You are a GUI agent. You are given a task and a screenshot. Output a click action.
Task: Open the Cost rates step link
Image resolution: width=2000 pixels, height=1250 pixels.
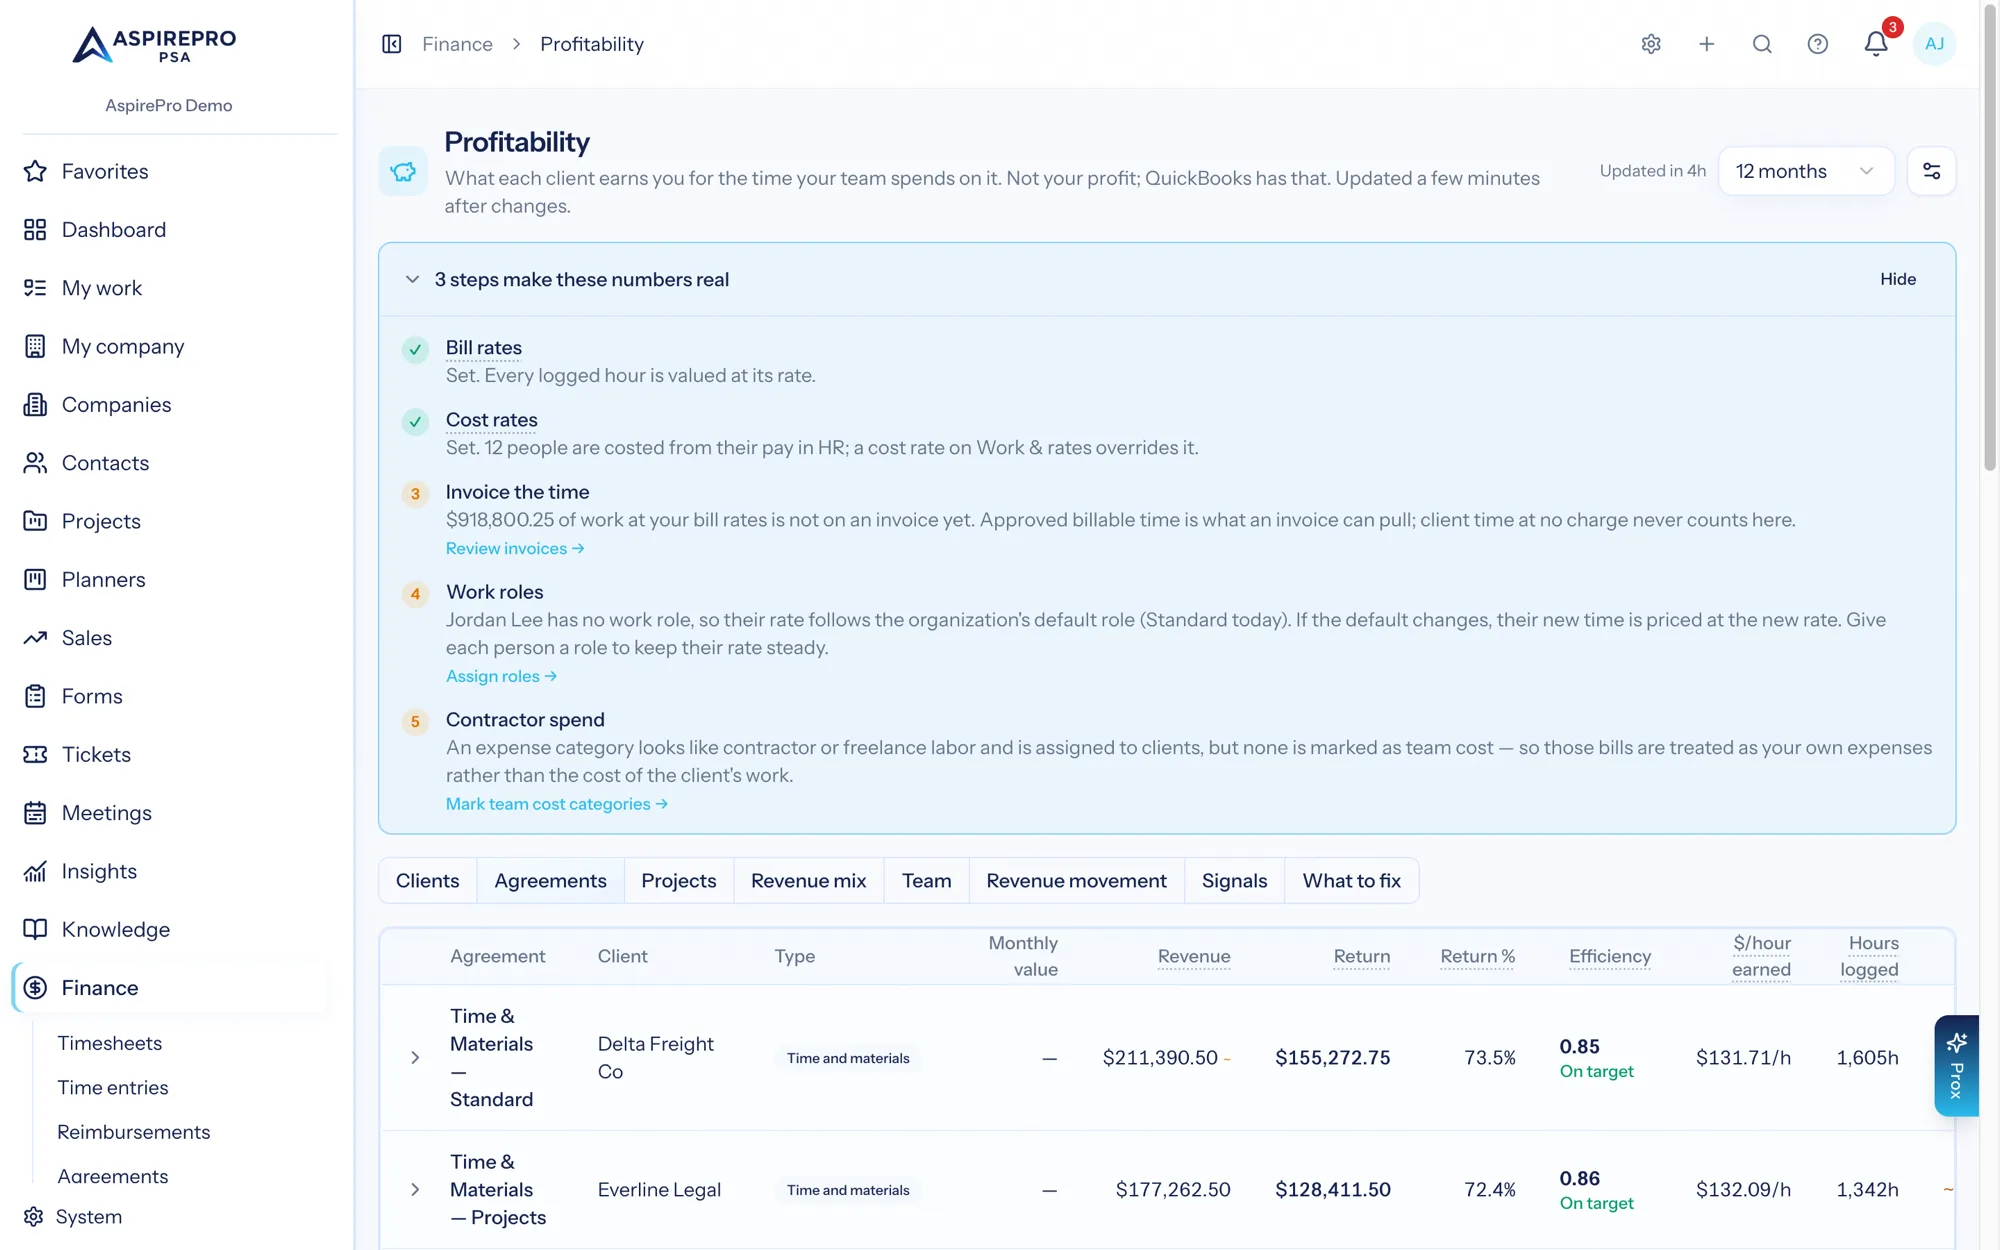coord(491,420)
